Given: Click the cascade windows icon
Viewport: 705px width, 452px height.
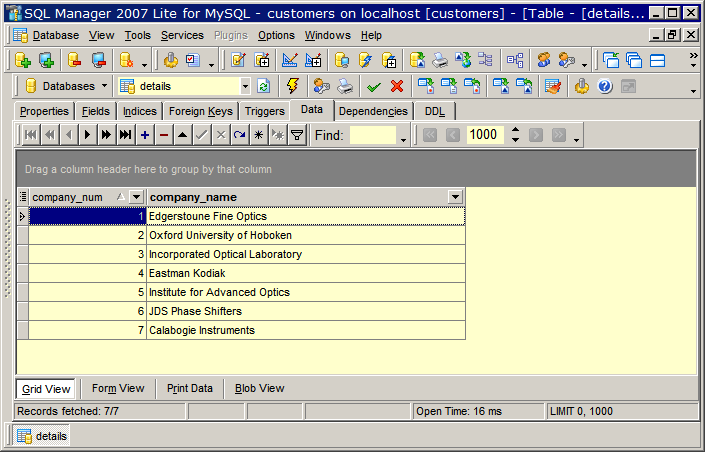Looking at the screenshot, I should coord(634,60).
